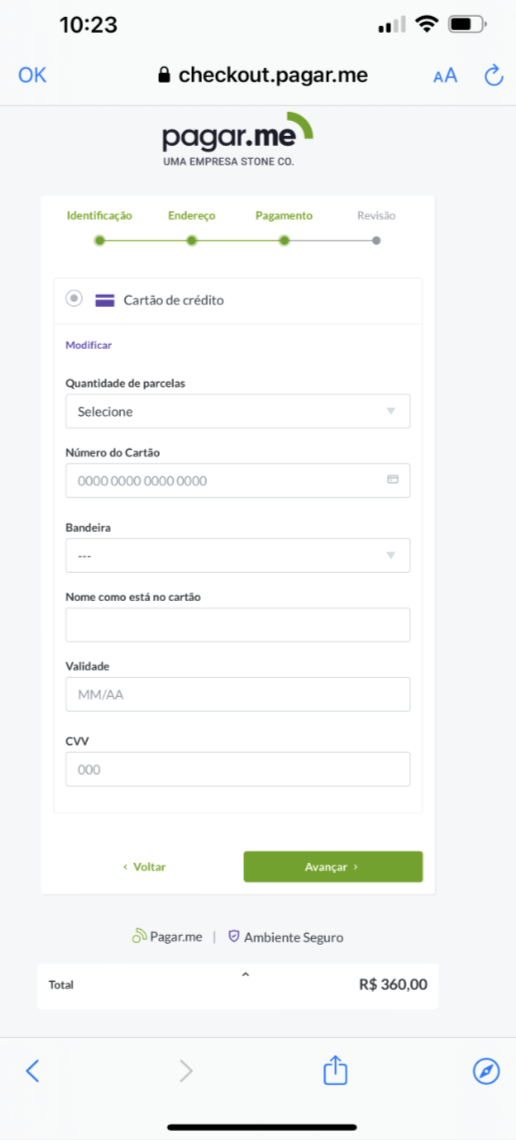Click the Avançar button
Screen dimensions: 516x1140
click(333, 867)
